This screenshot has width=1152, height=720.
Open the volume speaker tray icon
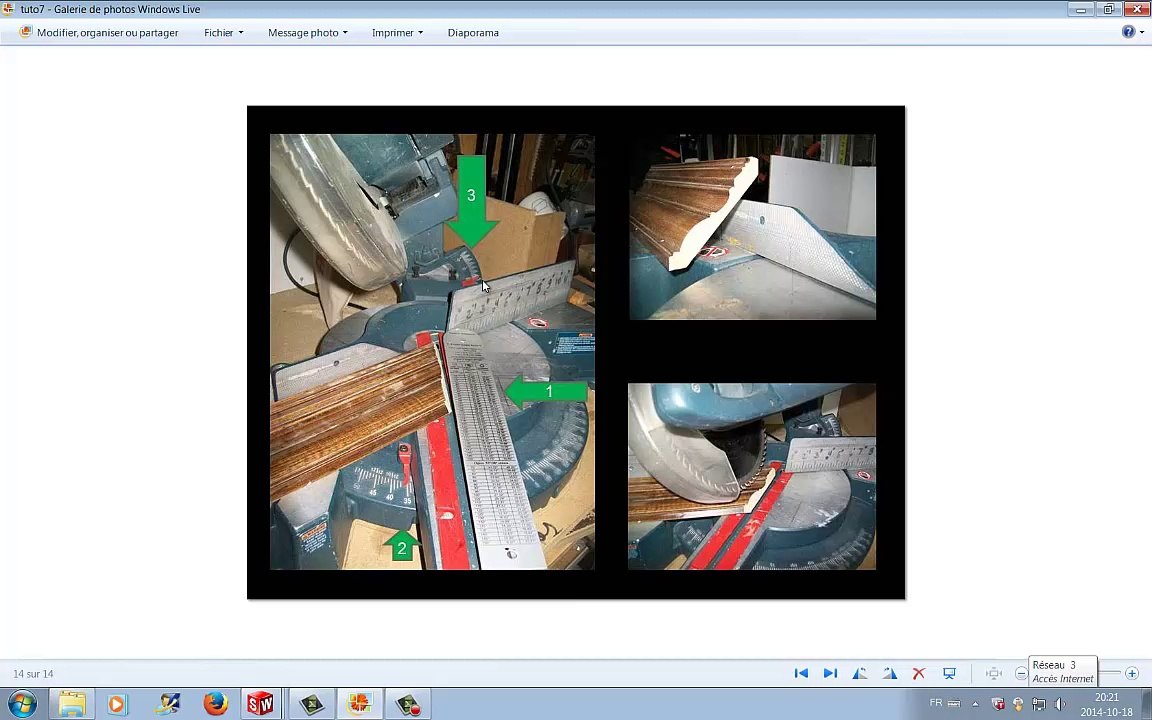pos(1060,705)
